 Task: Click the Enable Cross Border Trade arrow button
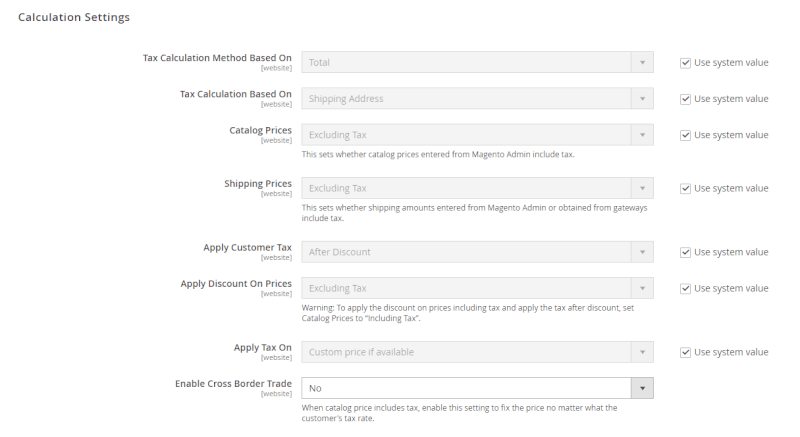(x=642, y=388)
